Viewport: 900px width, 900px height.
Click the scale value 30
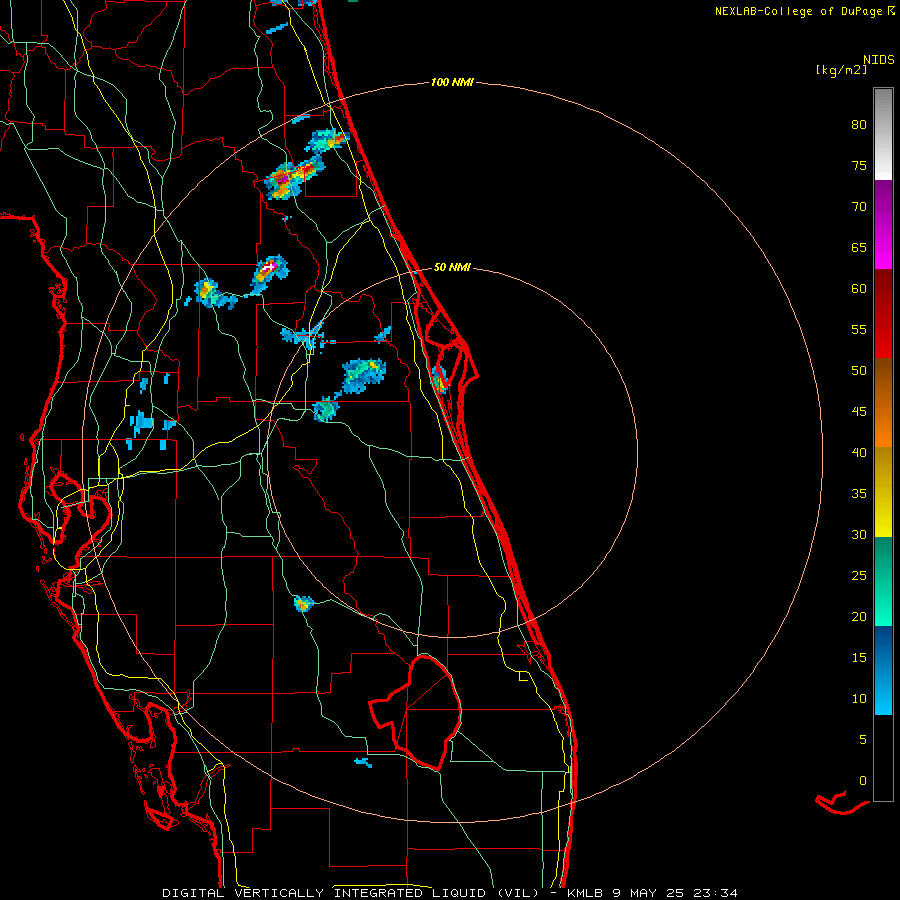(x=859, y=535)
